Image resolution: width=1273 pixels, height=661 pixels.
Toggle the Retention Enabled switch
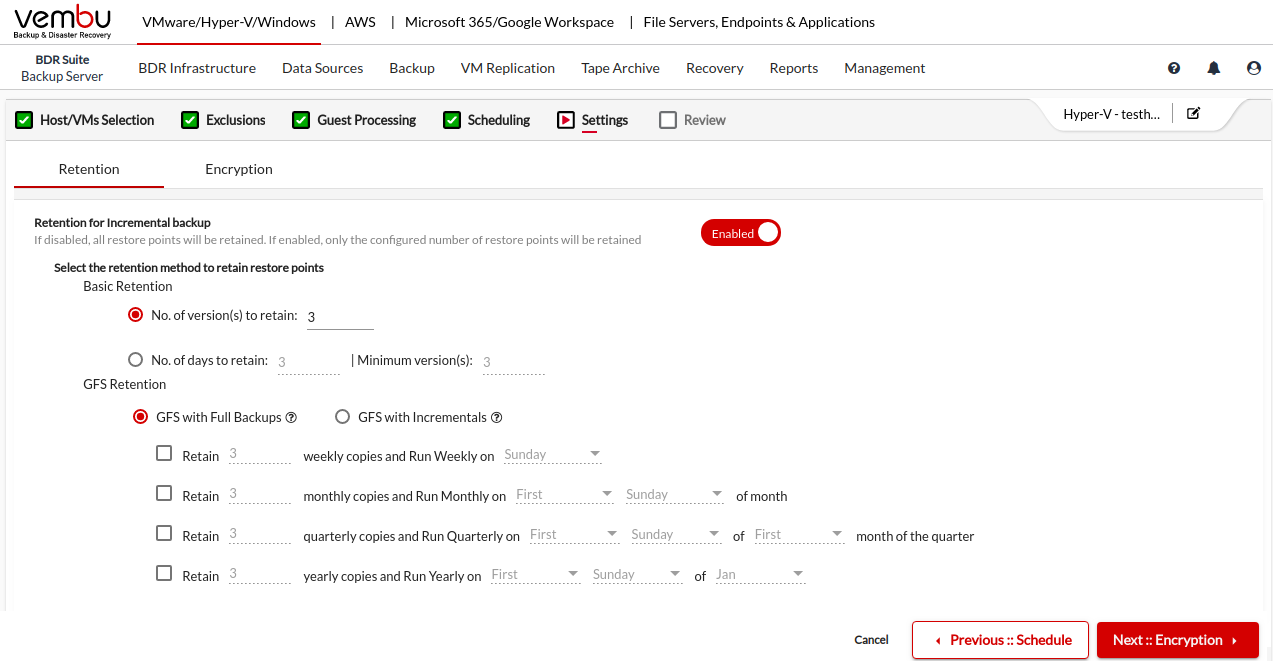pyautogui.click(x=741, y=233)
